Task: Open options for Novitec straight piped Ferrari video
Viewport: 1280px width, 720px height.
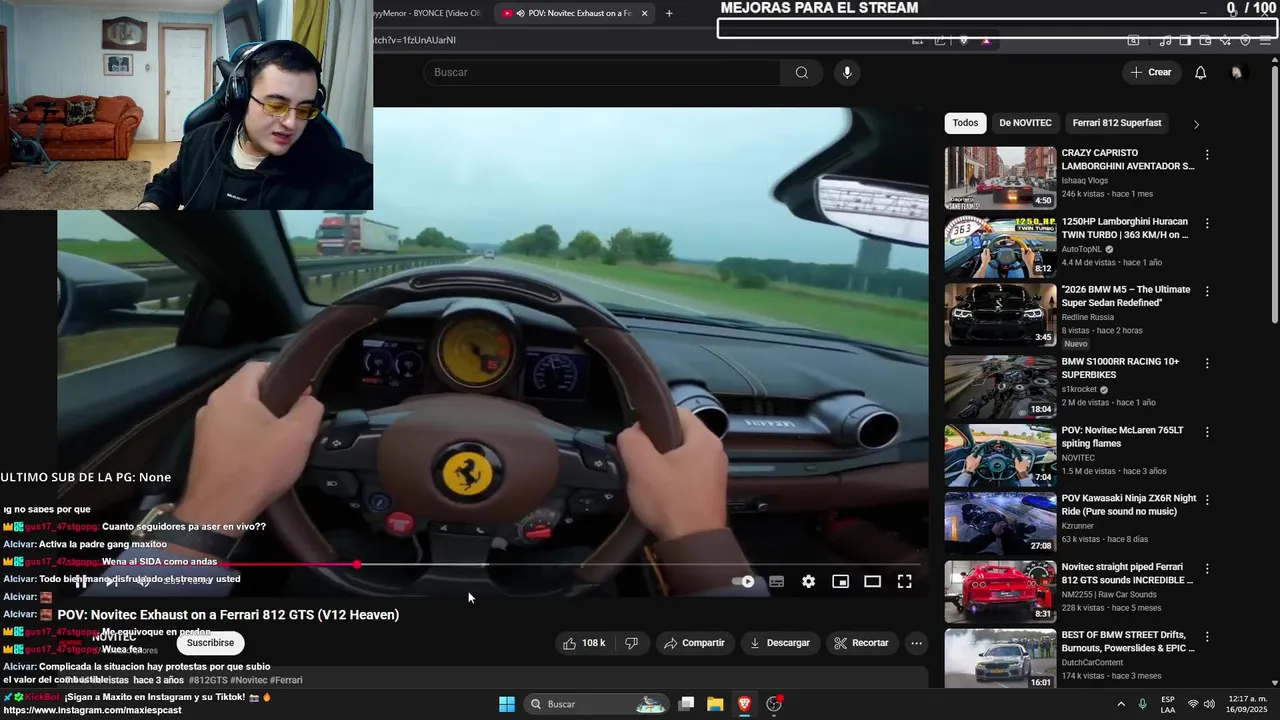Action: 1207,568
